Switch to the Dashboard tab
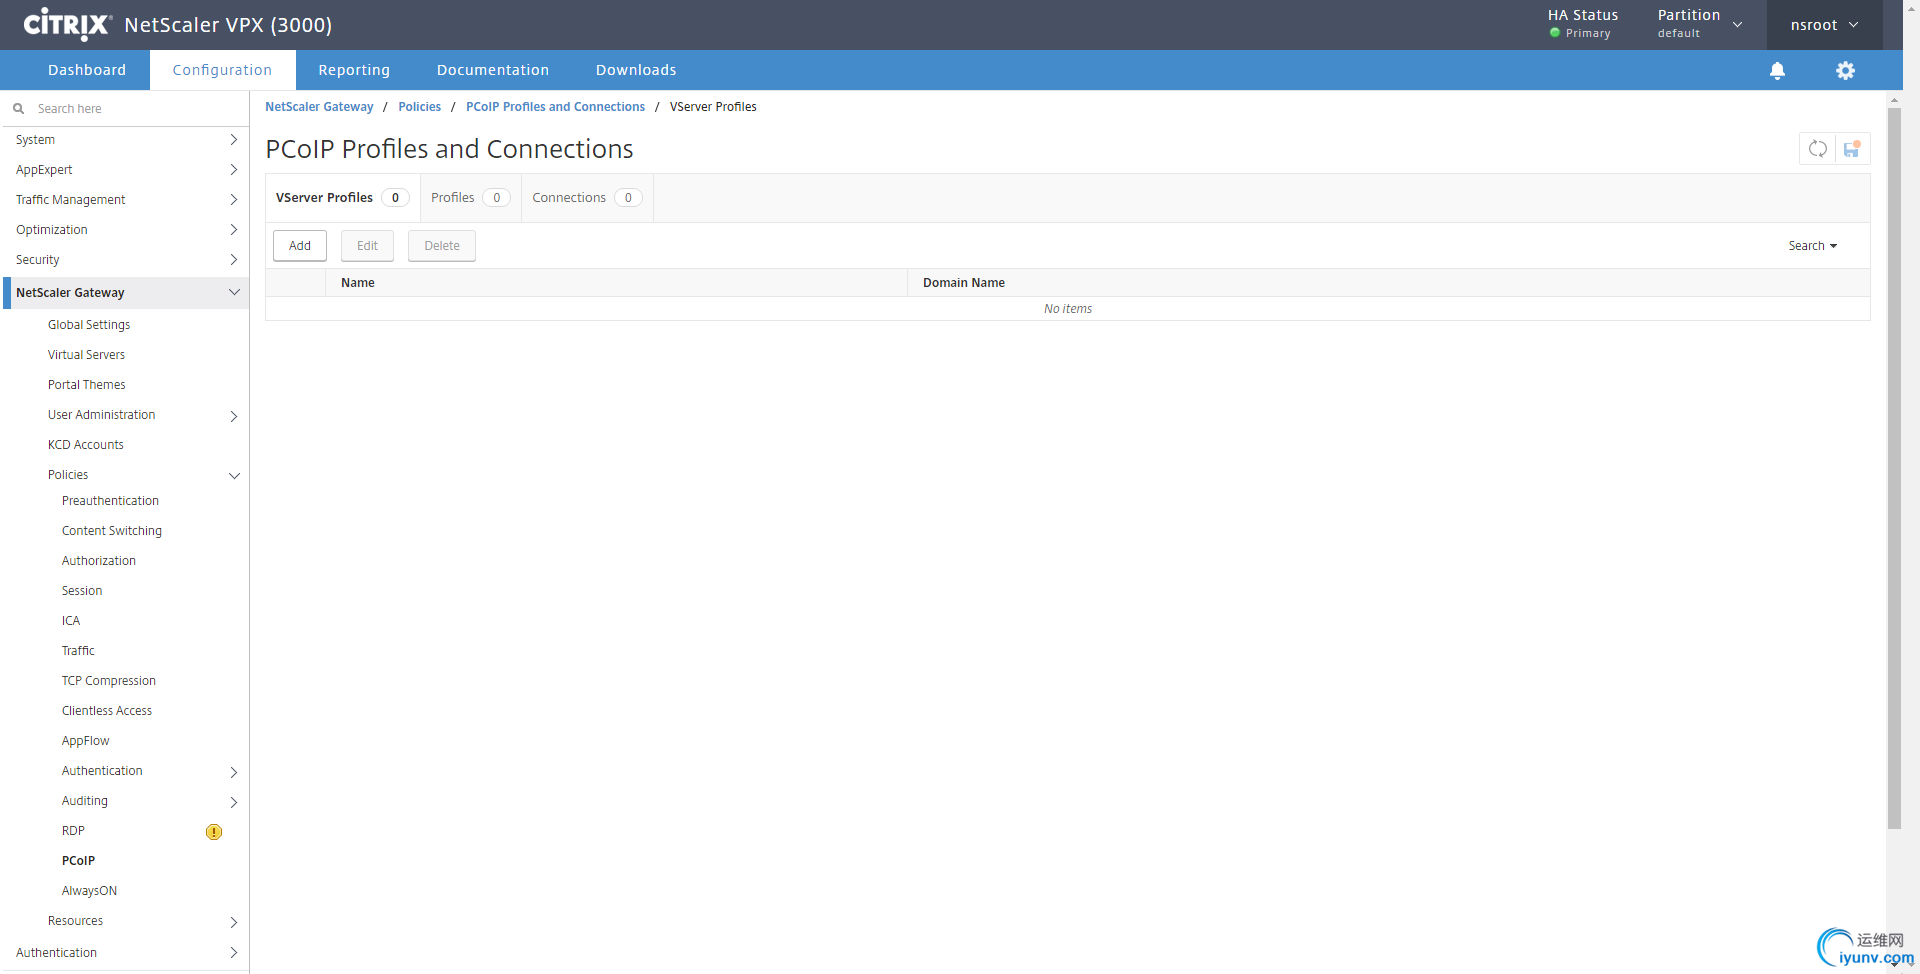 [x=87, y=70]
